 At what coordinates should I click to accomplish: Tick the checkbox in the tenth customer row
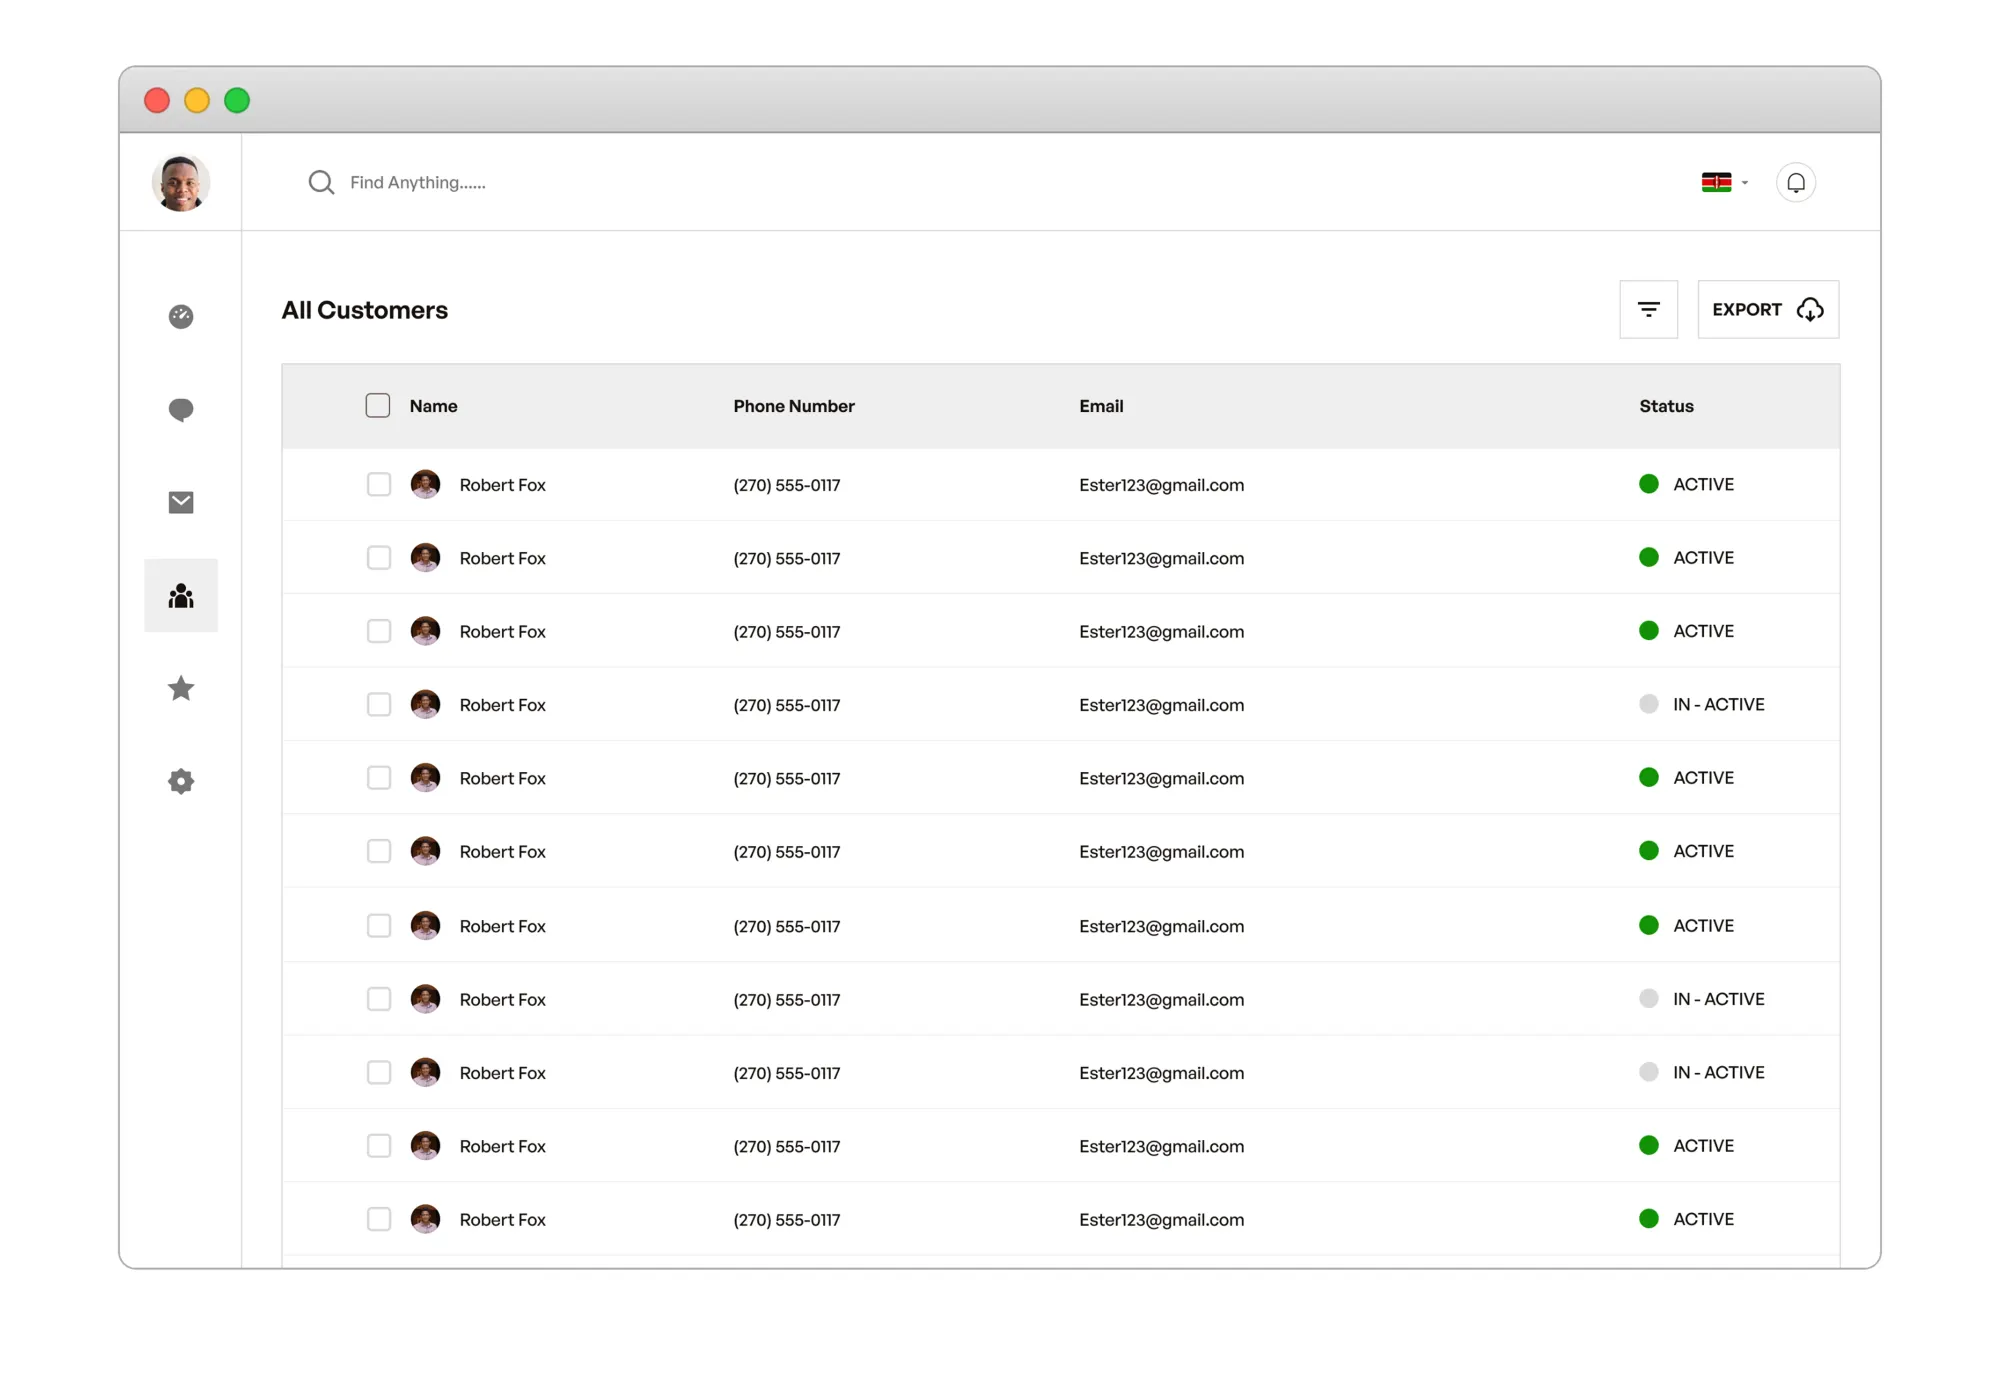[x=379, y=1146]
